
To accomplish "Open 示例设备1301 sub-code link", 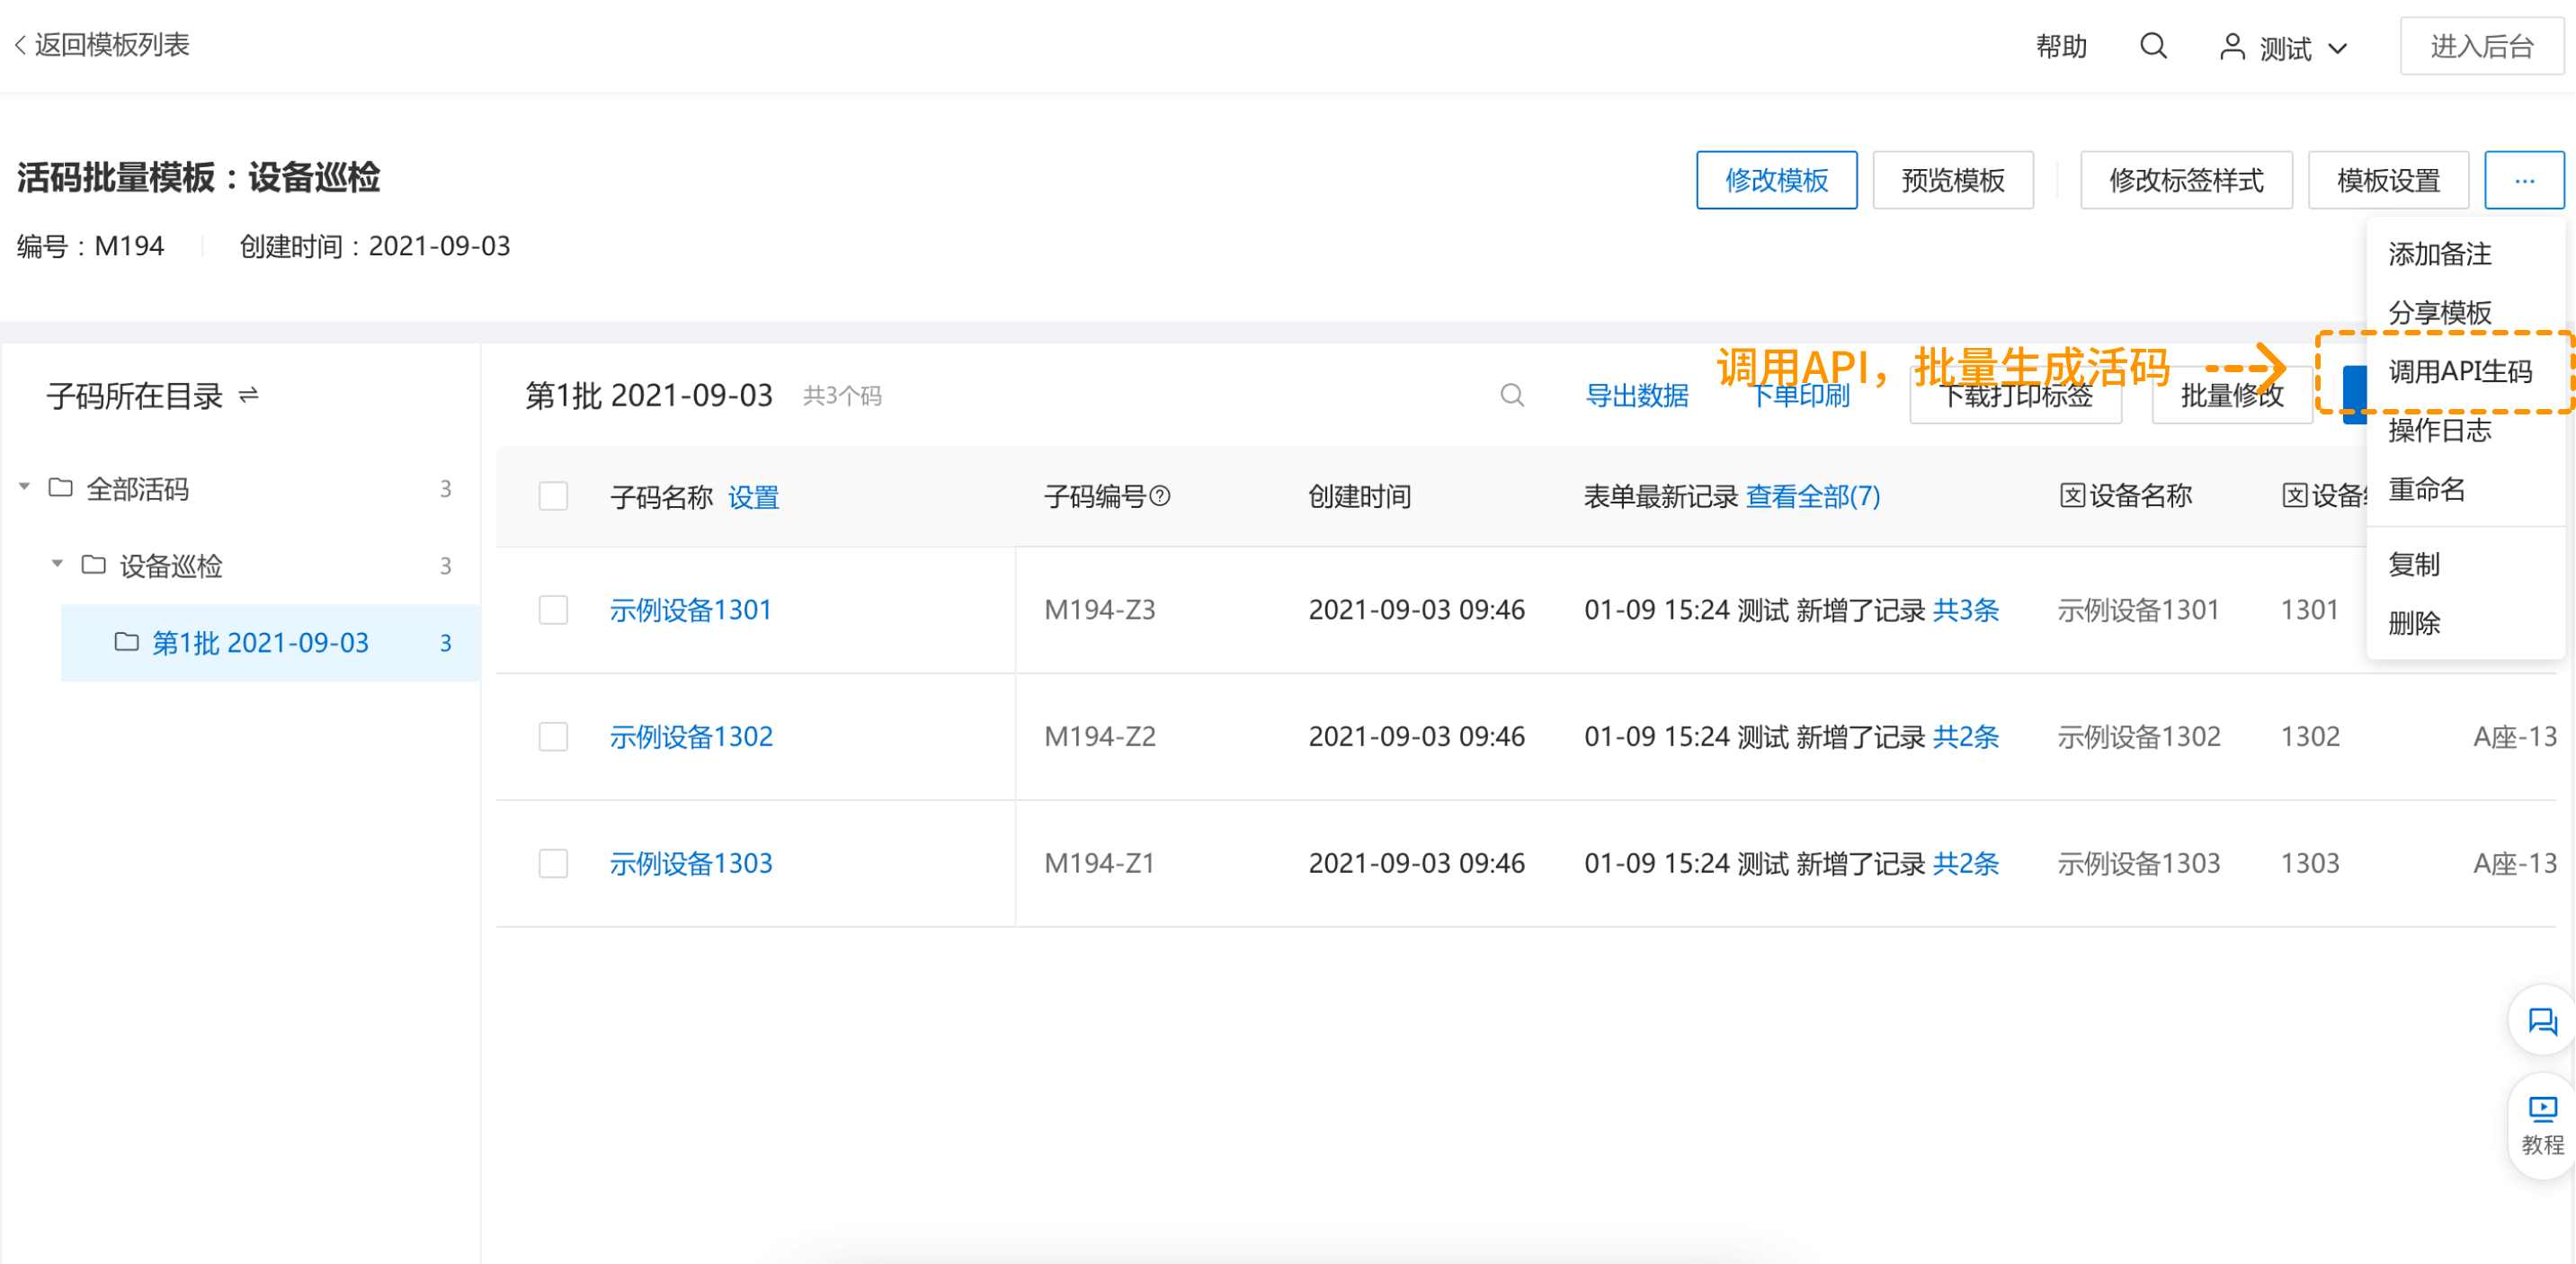I will point(691,610).
